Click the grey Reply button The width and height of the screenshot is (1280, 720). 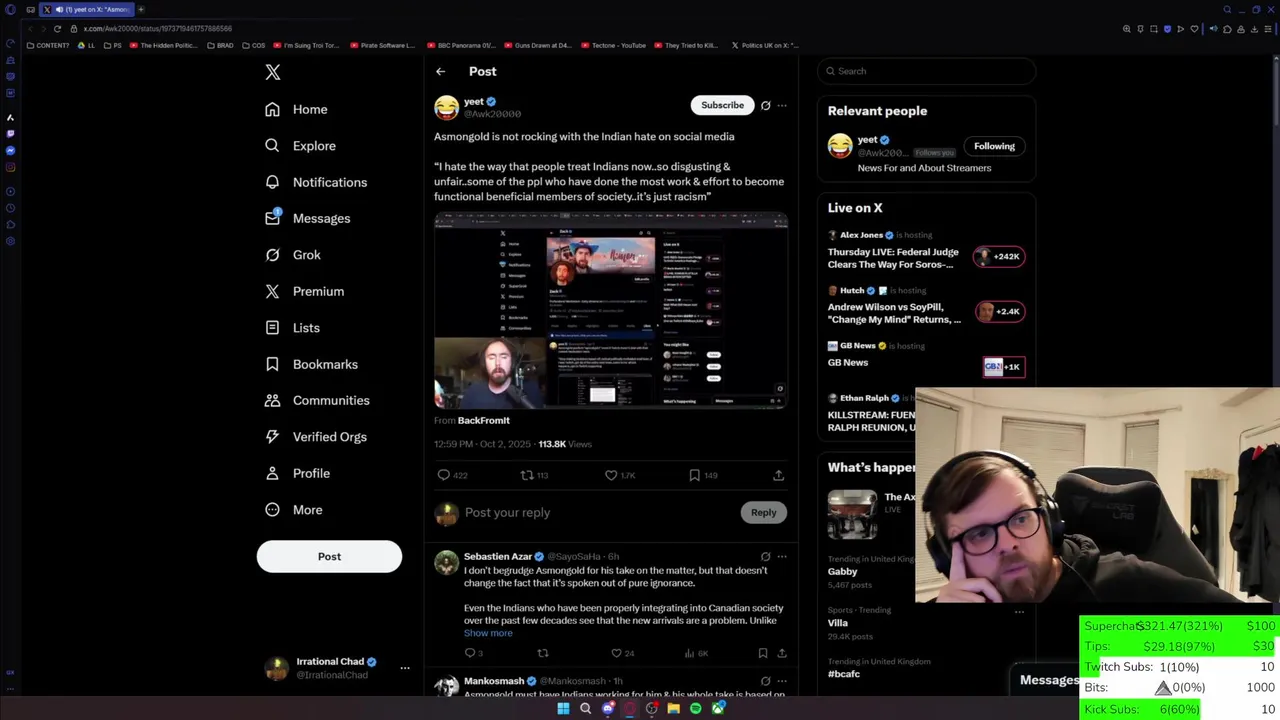point(763,512)
